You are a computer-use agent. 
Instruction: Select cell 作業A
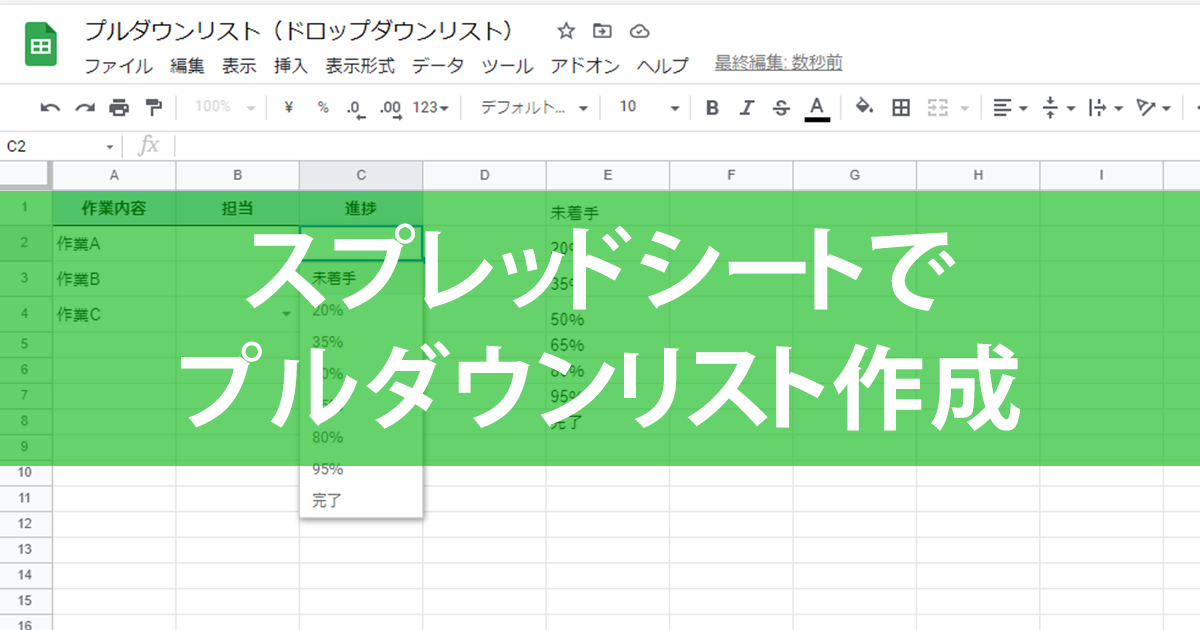114,243
